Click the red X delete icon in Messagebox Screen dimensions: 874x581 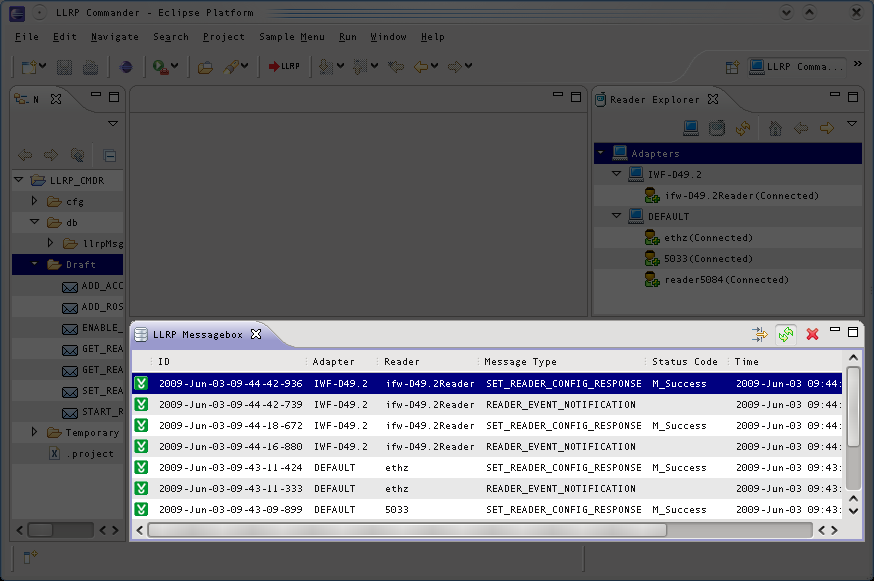click(x=813, y=335)
